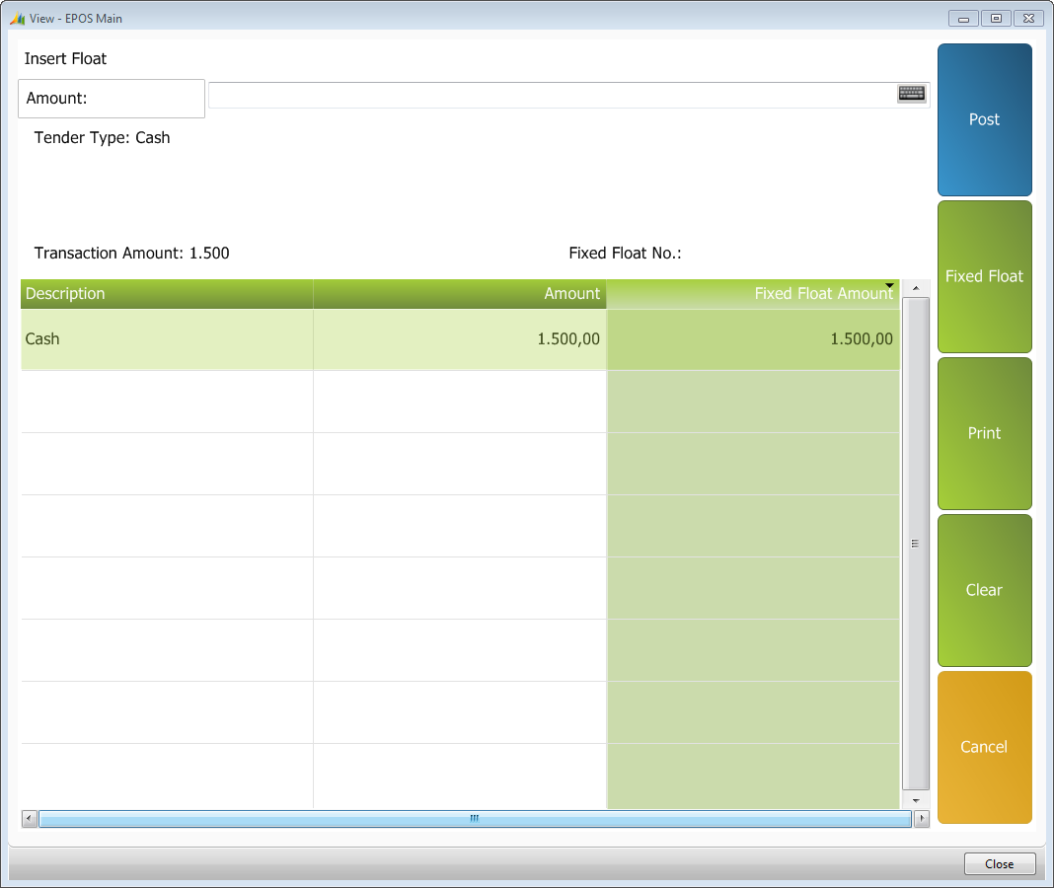Image resolution: width=1054 pixels, height=888 pixels.
Task: Click the Close button at bottom
Action: coord(1000,864)
